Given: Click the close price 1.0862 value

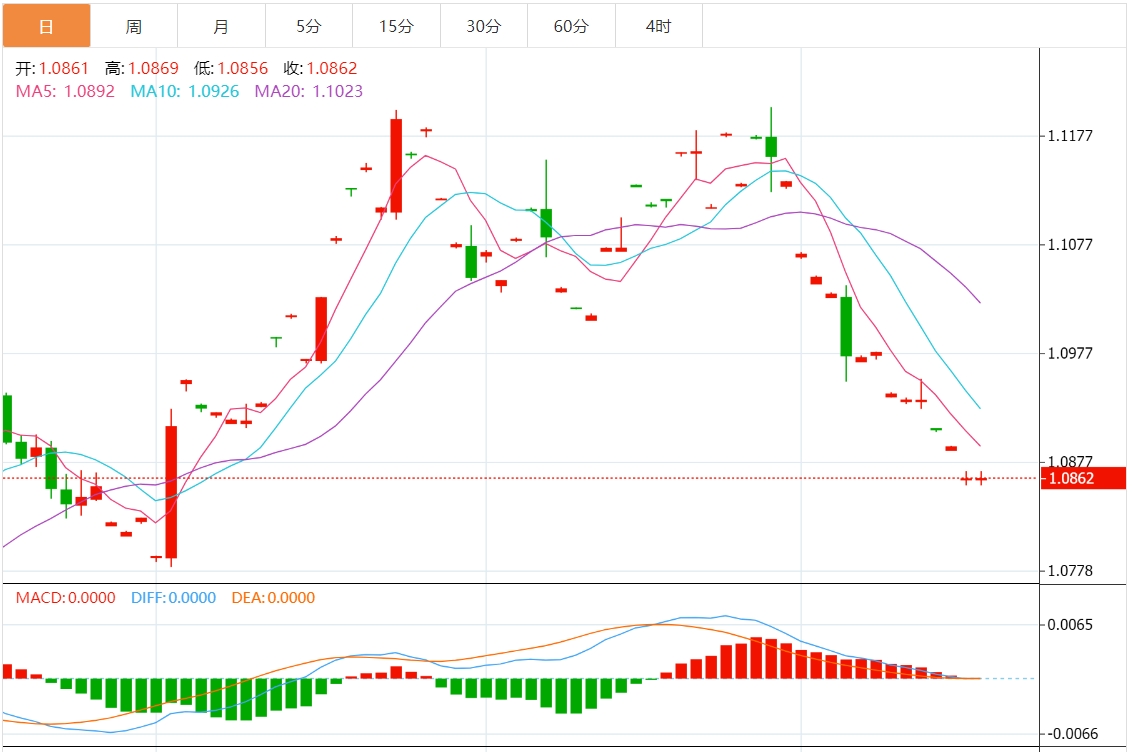Looking at the screenshot, I should (x=332, y=69).
